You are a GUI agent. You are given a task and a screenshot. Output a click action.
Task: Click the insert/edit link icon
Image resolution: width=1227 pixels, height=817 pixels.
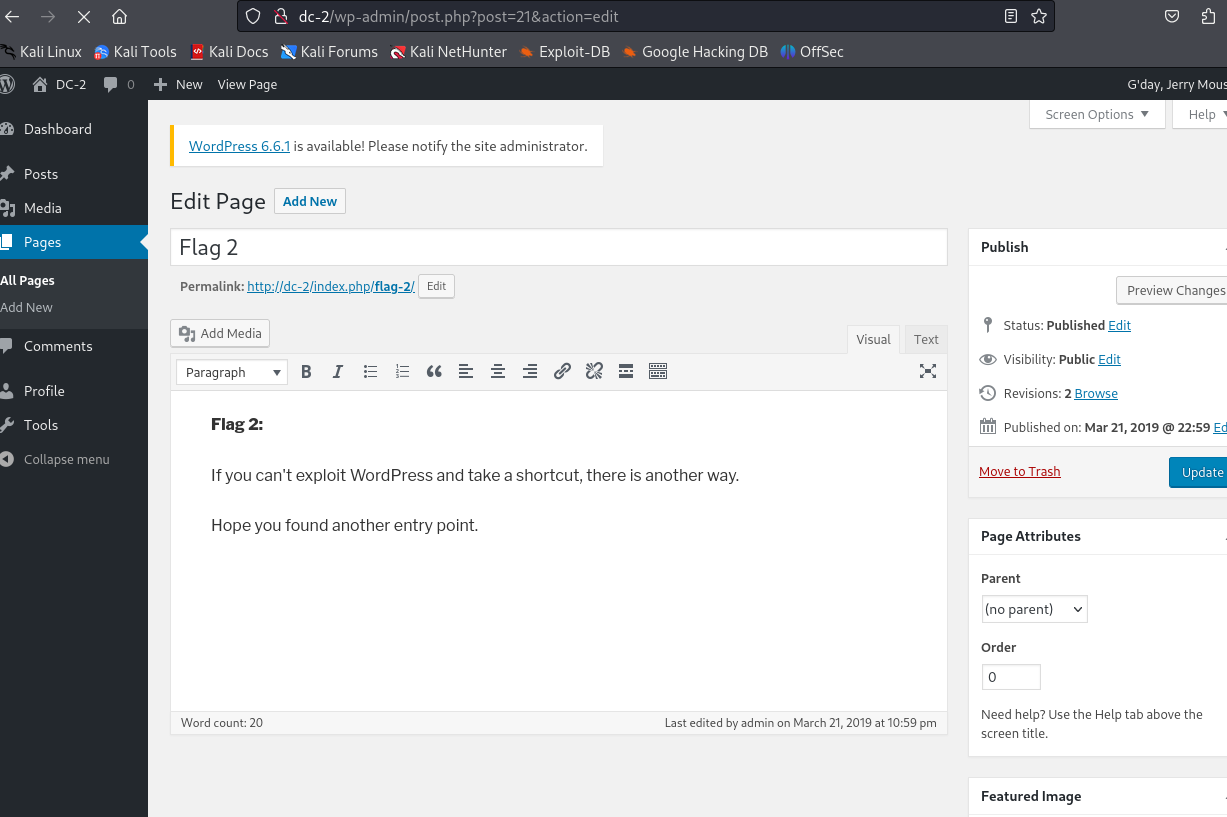562,372
